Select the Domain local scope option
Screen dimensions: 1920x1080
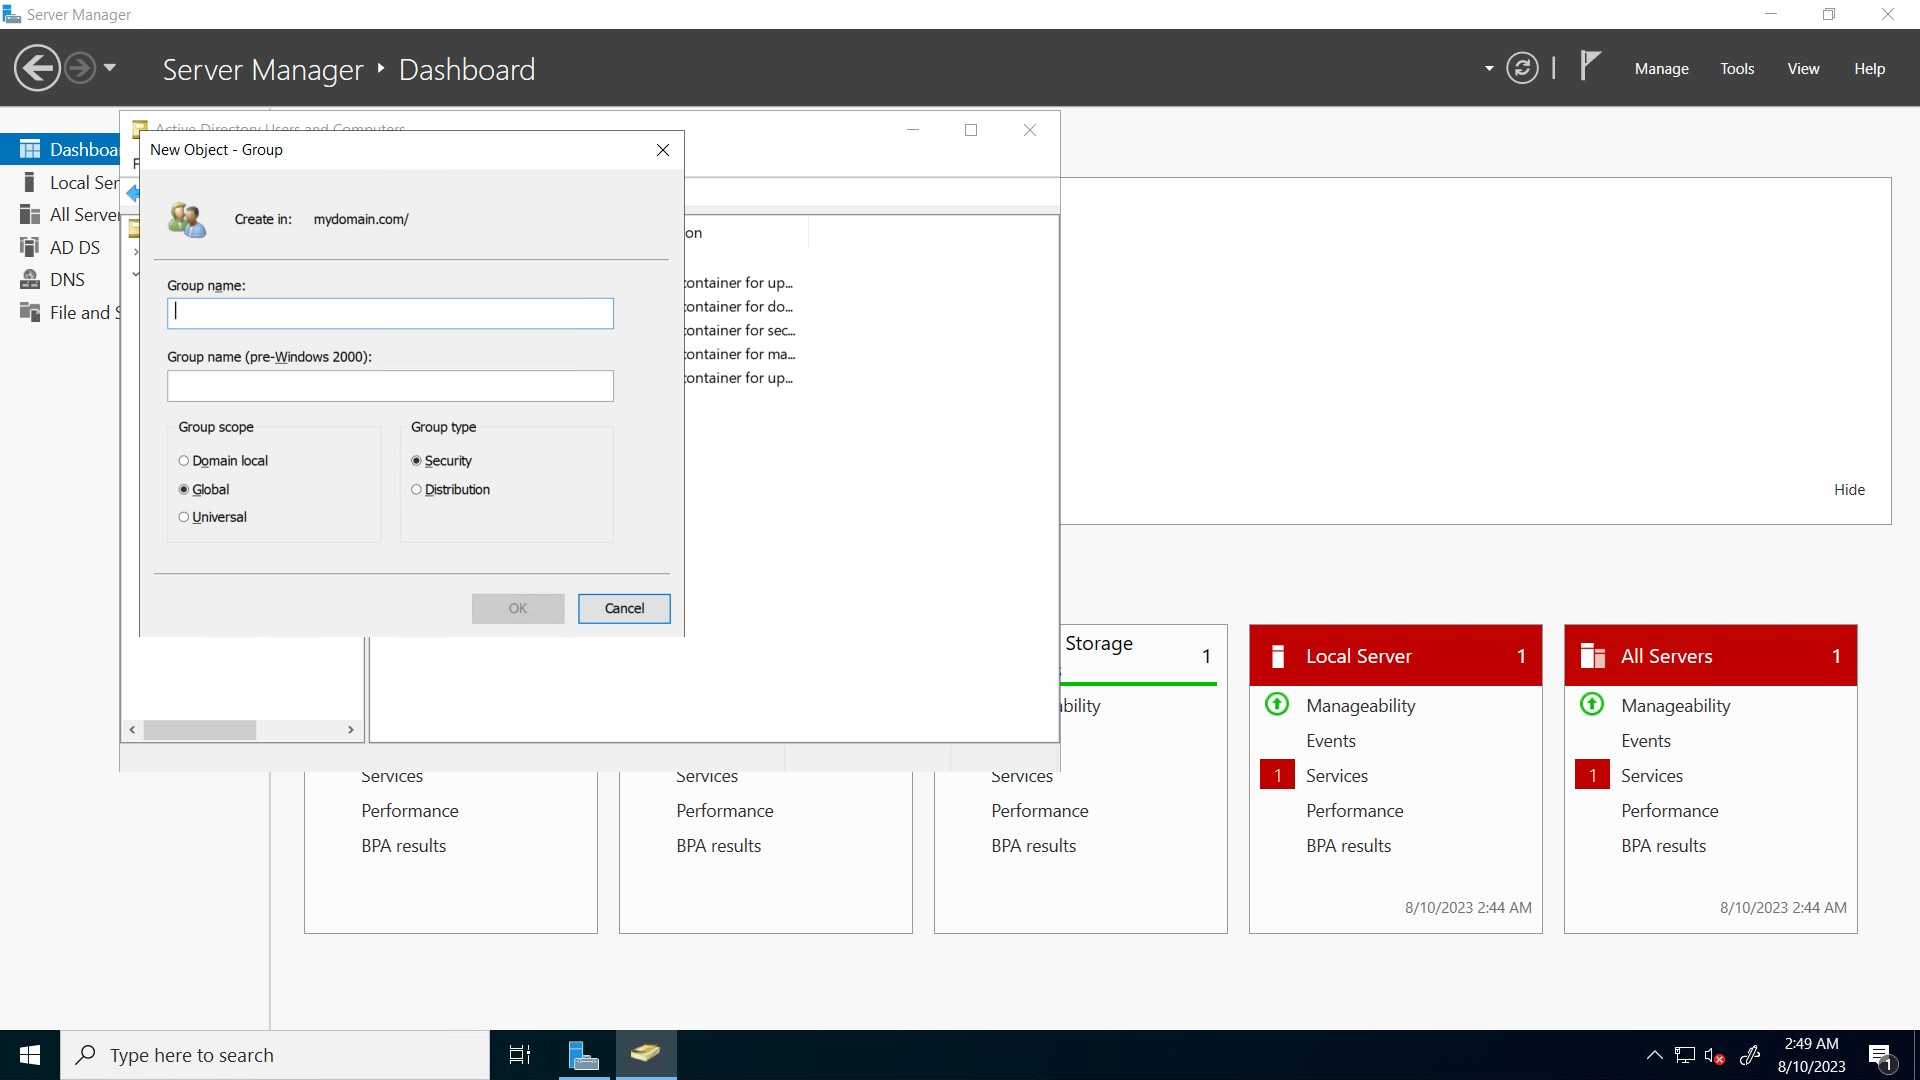click(184, 461)
